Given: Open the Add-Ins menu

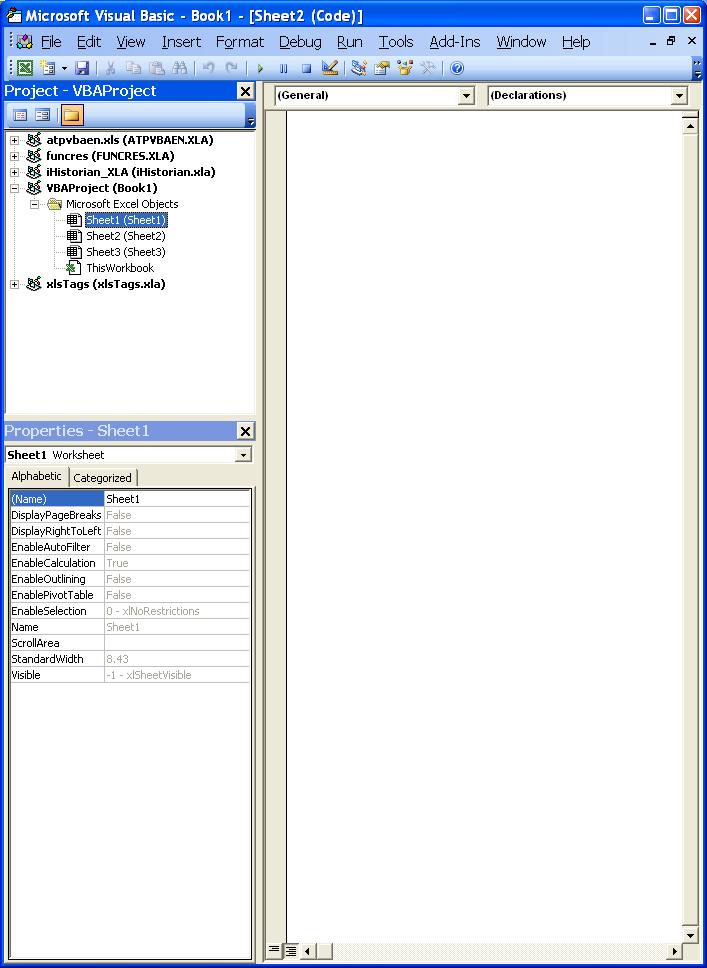Looking at the screenshot, I should (455, 42).
